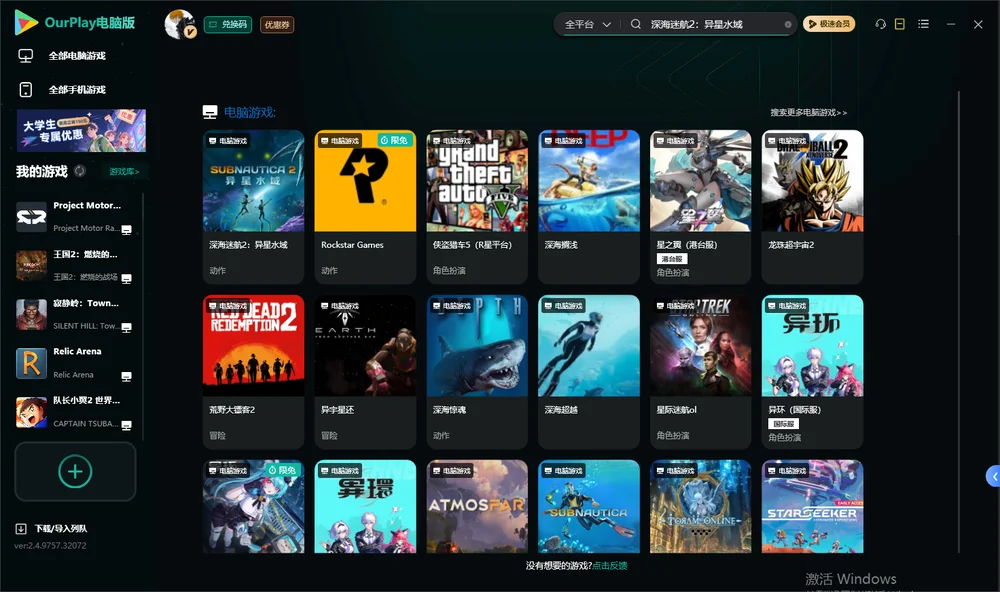Open 游戏库 link in my games
This screenshot has height=592, width=1000.
124,172
